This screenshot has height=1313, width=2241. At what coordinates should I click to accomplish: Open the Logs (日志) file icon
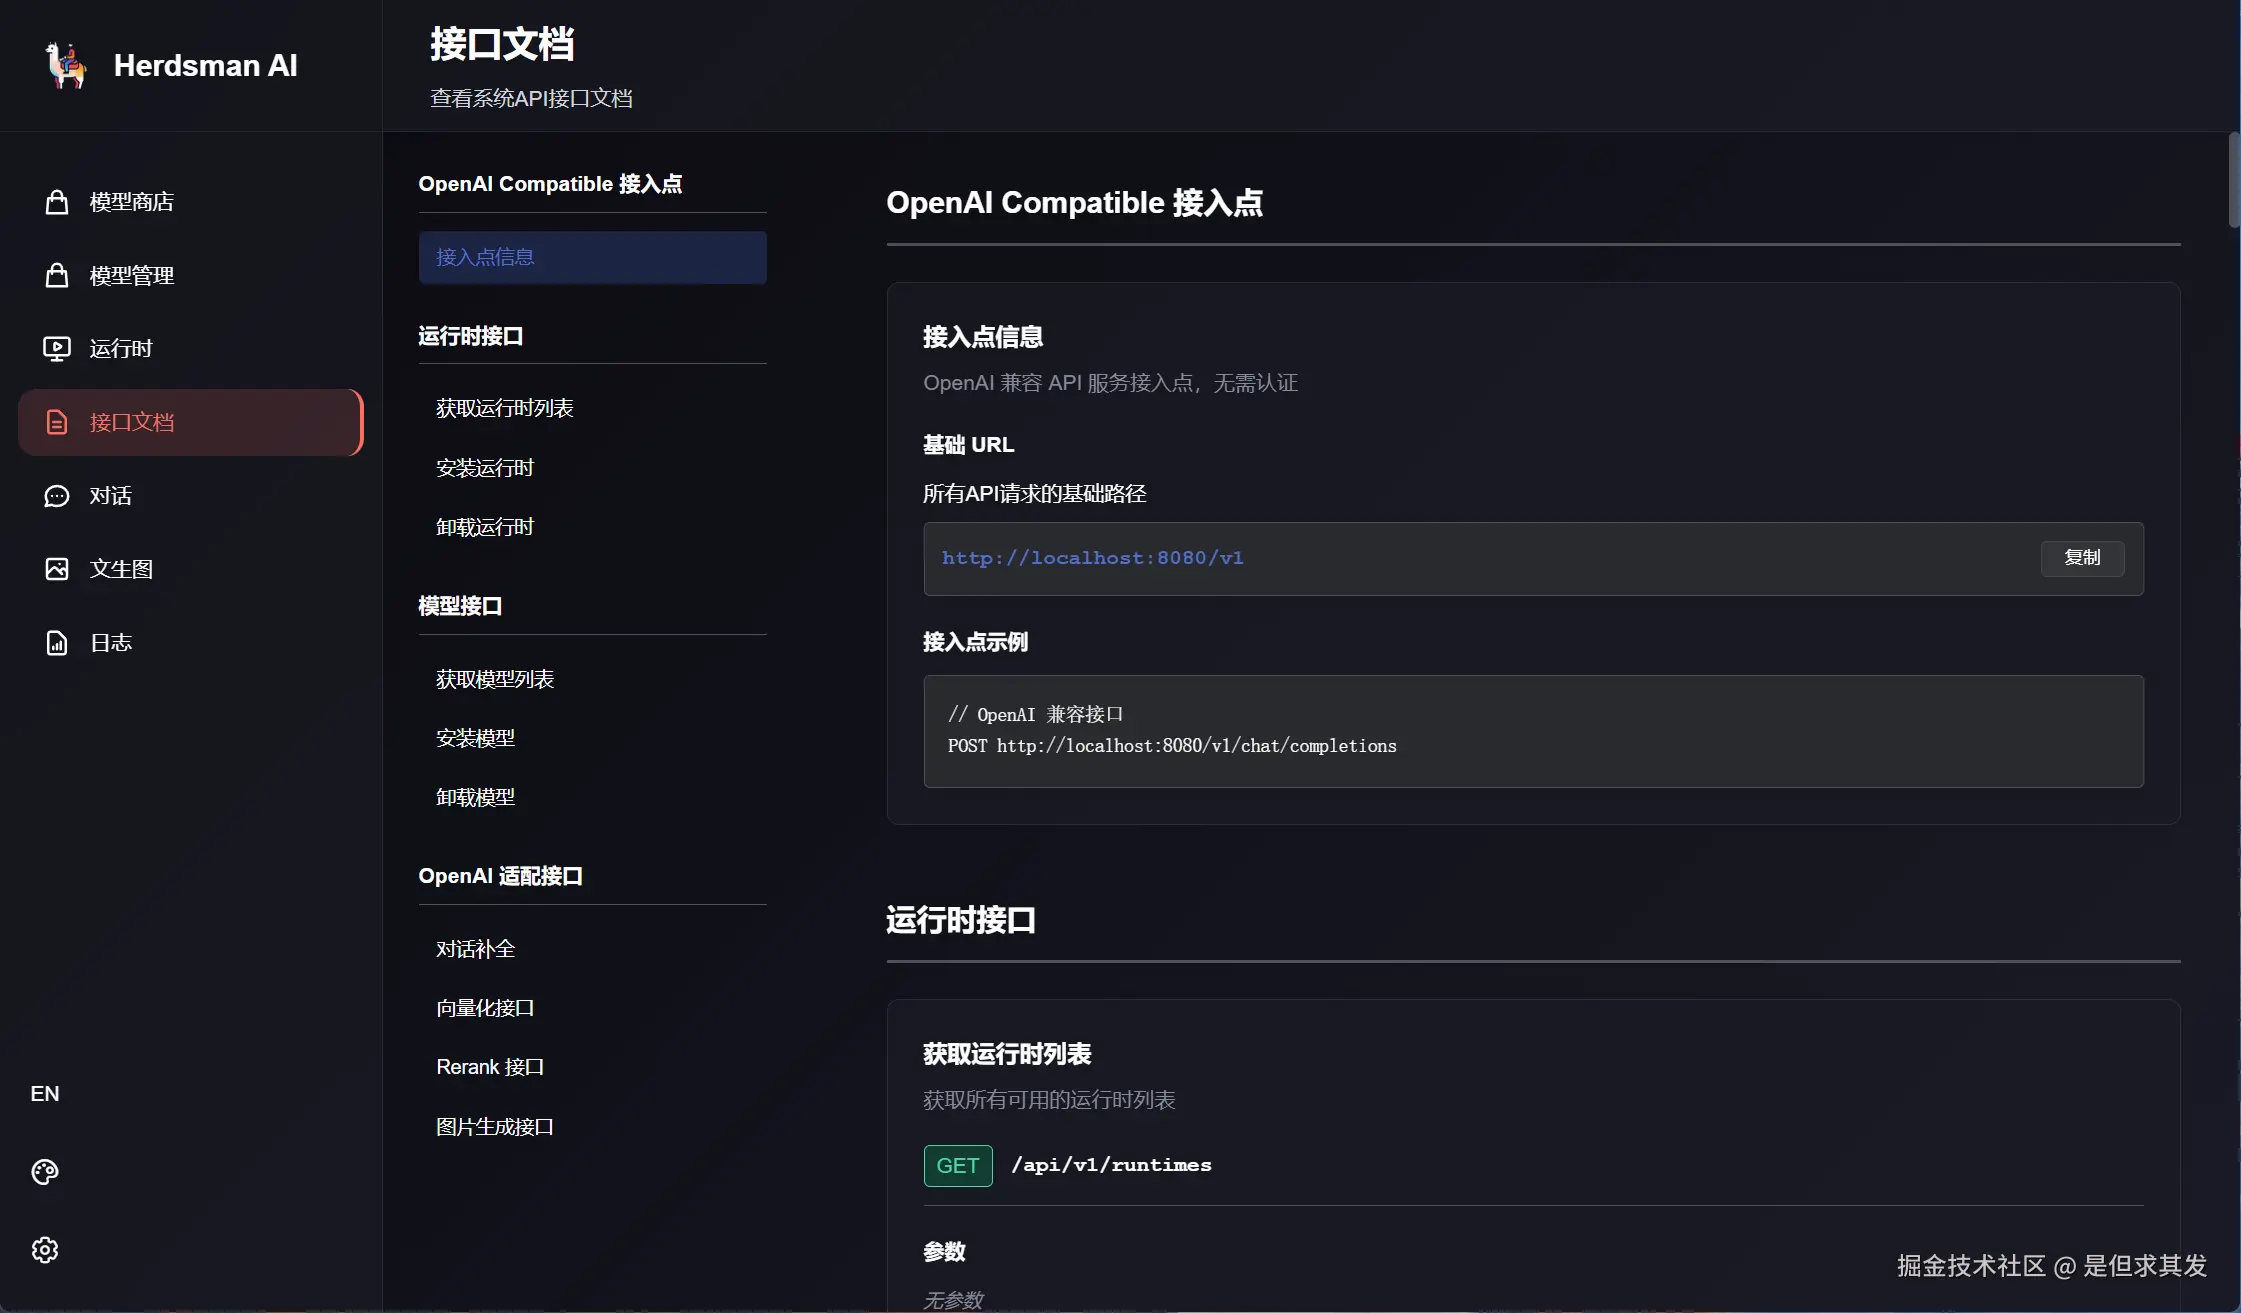57,643
